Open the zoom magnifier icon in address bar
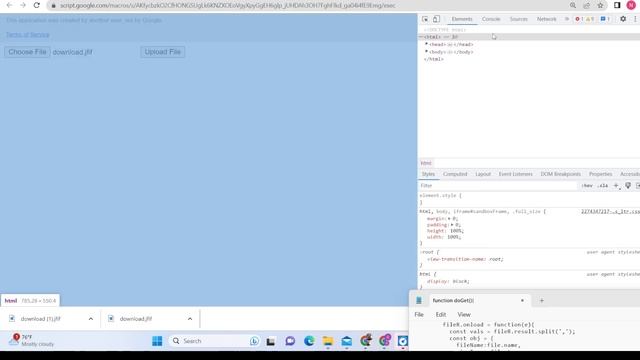 click(x=573, y=5)
